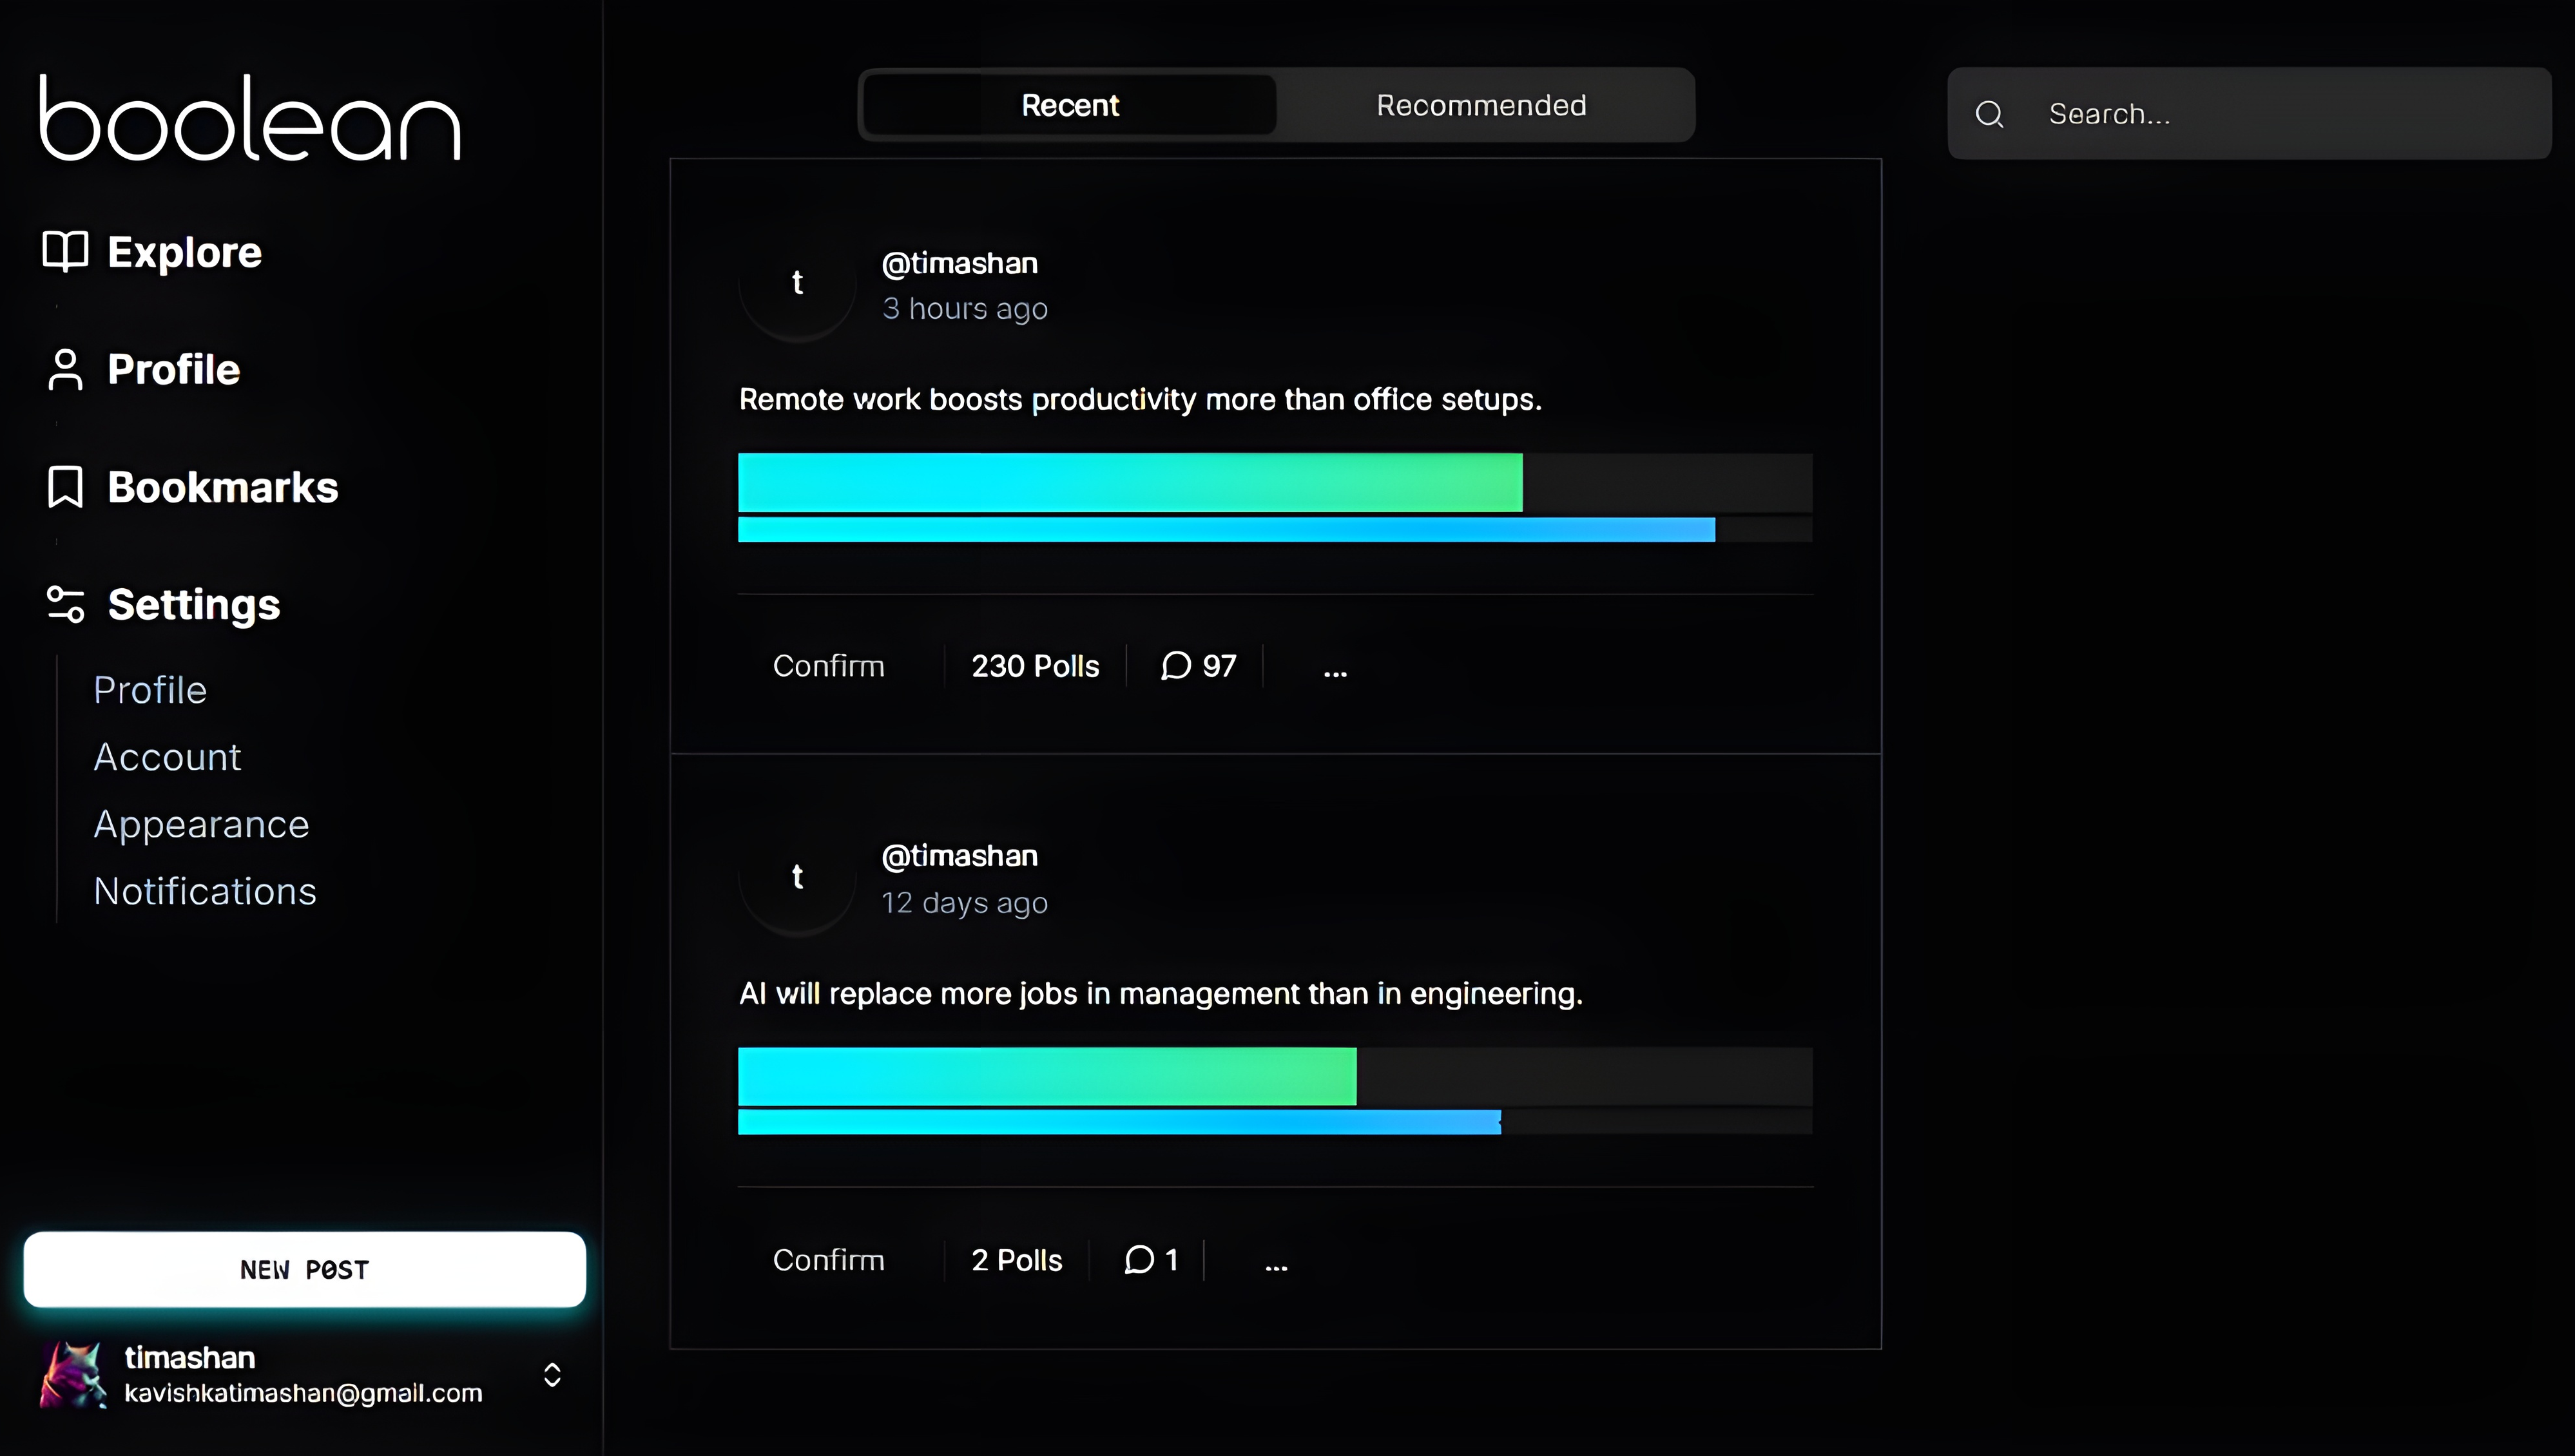
Task: Open Appearance settings sub-item
Action: click(201, 824)
